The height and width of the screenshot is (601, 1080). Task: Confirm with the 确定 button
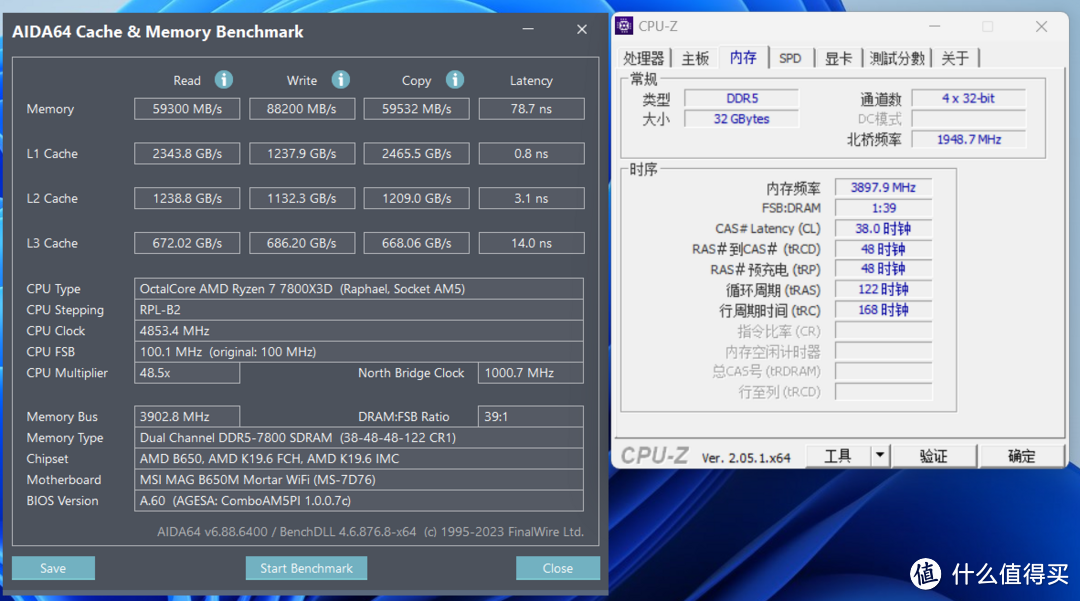(1021, 455)
